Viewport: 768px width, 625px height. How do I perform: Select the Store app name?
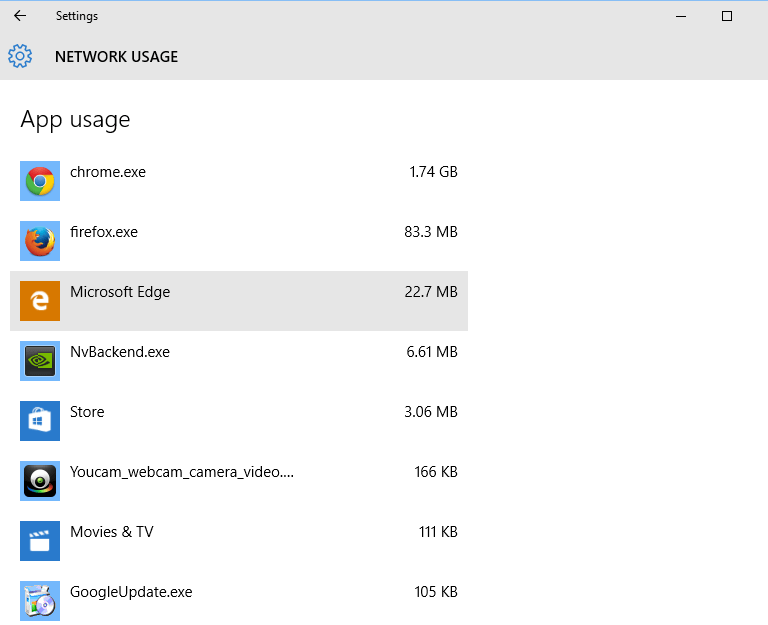pyautogui.click(x=87, y=412)
